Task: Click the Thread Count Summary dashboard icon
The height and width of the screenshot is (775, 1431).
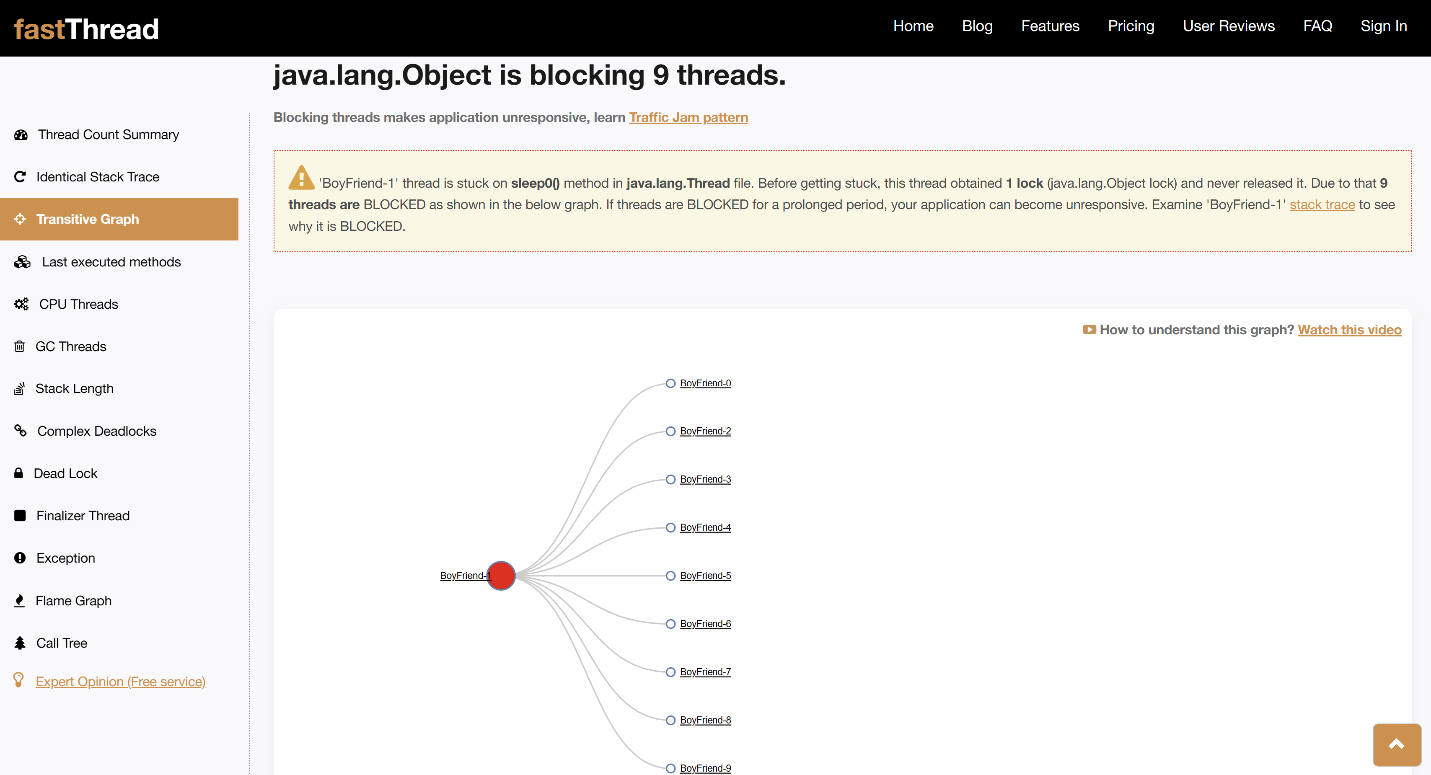Action: tap(21, 135)
